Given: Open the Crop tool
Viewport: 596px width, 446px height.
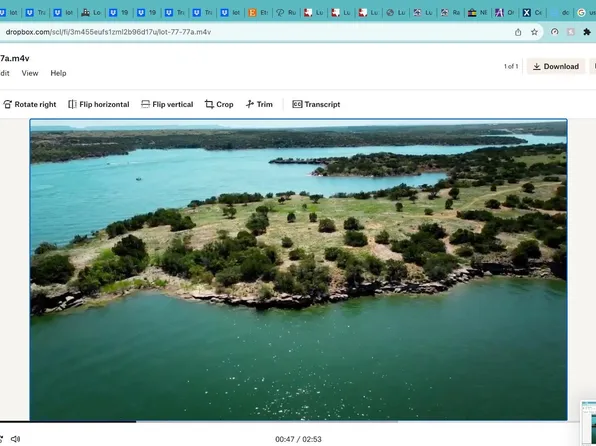Looking at the screenshot, I should tap(219, 104).
